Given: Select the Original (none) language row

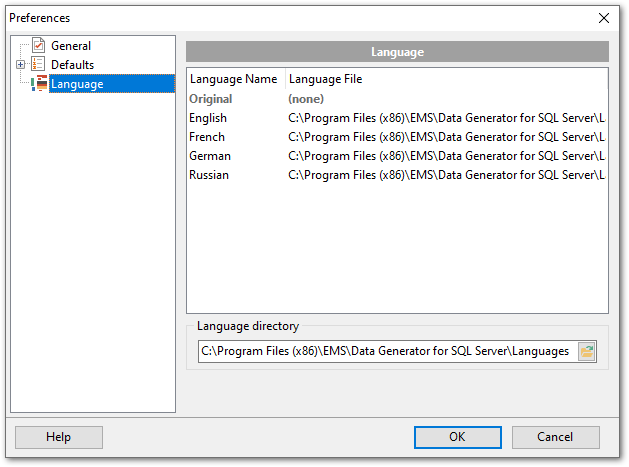Looking at the screenshot, I should click(x=211, y=99).
